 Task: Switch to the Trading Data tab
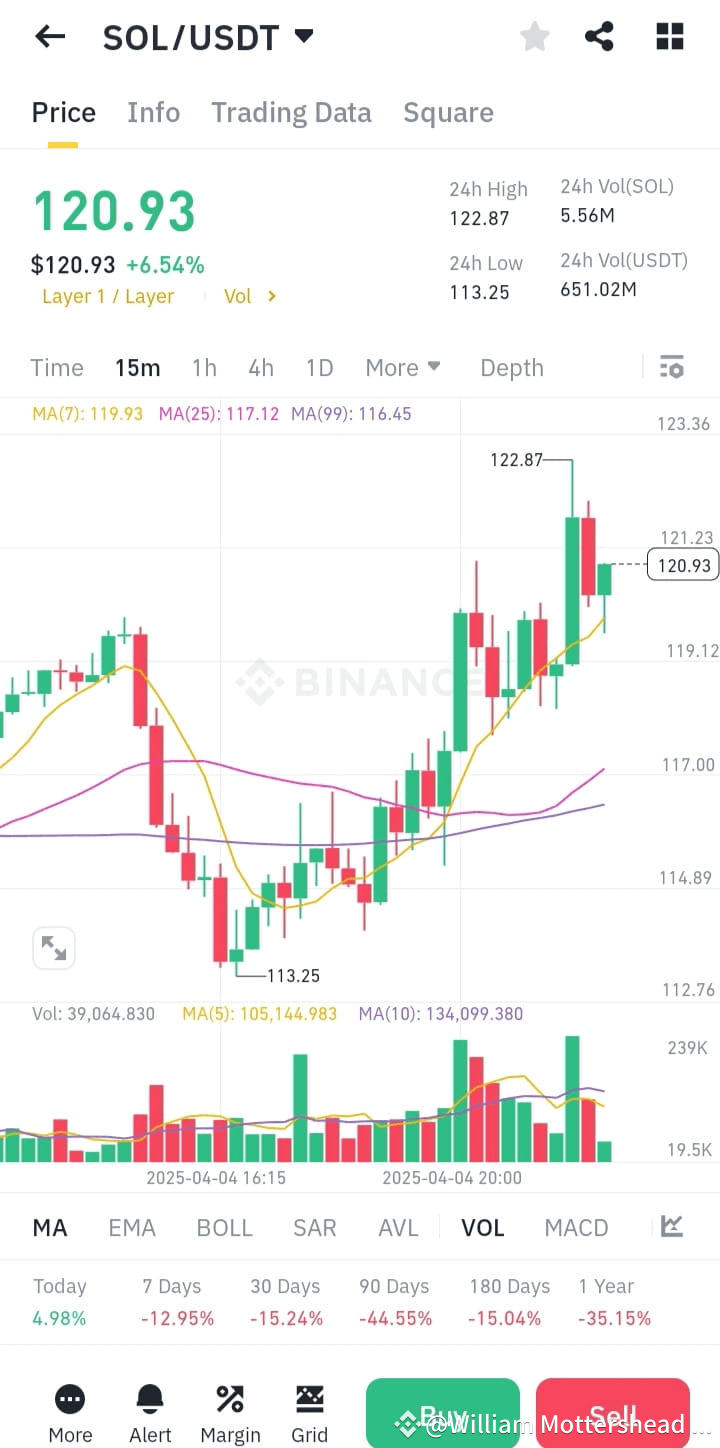tap(291, 112)
